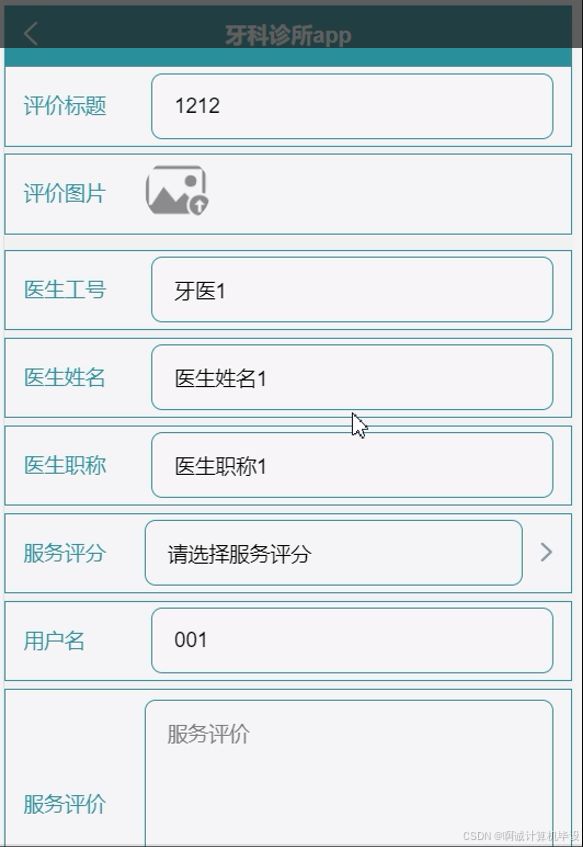
Task: Click the 医生姓名 input field
Action: tap(352, 377)
